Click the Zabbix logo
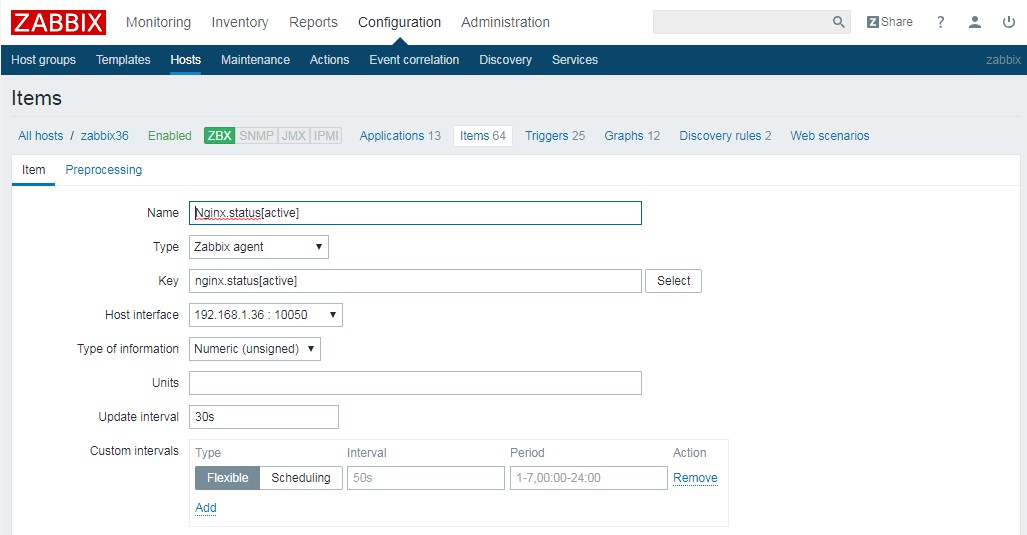Screen dimensions: 1027x535 coord(58,22)
